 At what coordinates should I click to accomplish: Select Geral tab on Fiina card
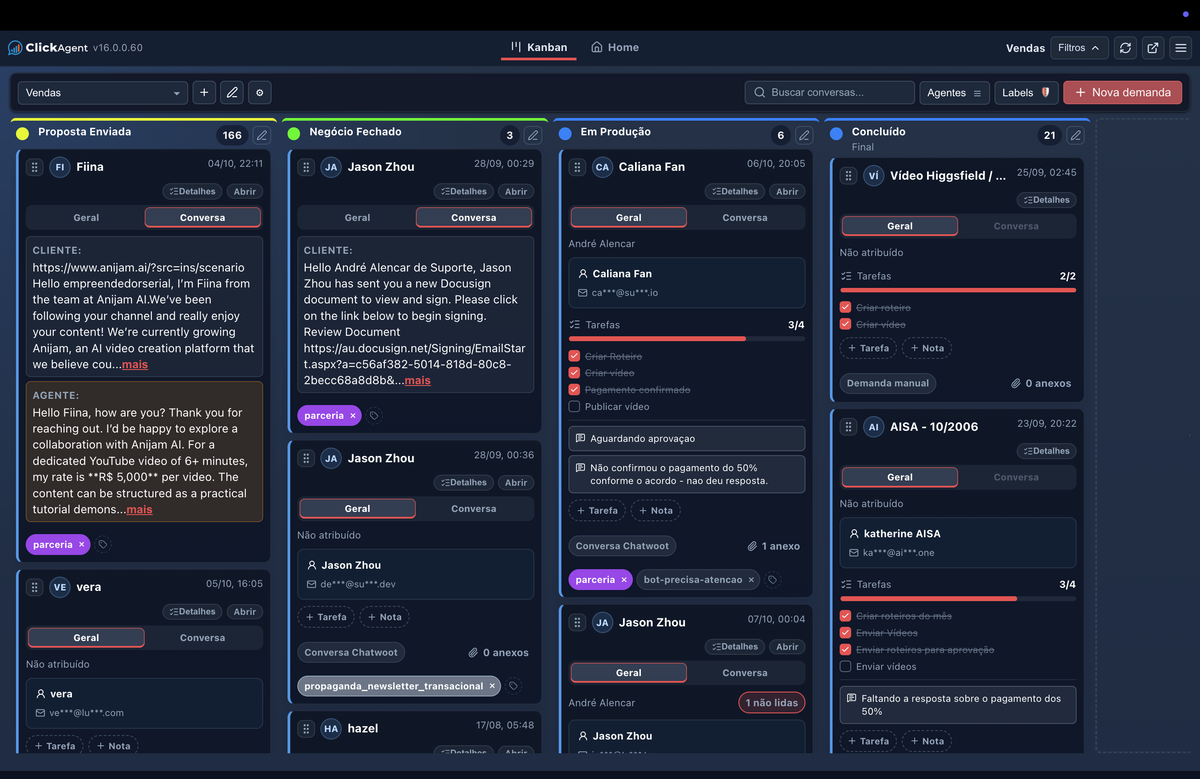point(86,217)
